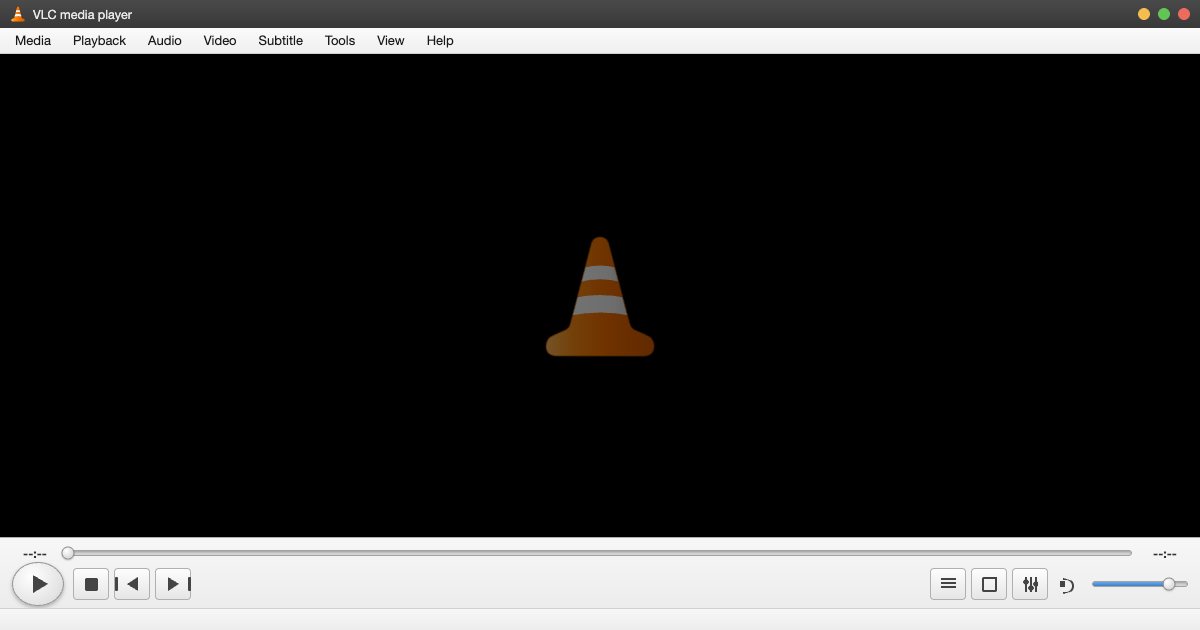Stop playback using the square Stop button

pyautogui.click(x=91, y=584)
